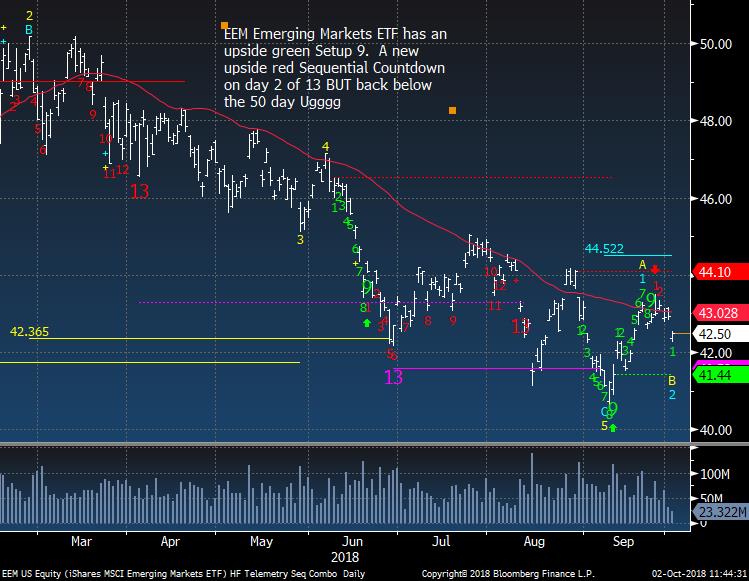The image size is (749, 581).
Task: Click the 48.00 price axis label
Action: point(716,121)
